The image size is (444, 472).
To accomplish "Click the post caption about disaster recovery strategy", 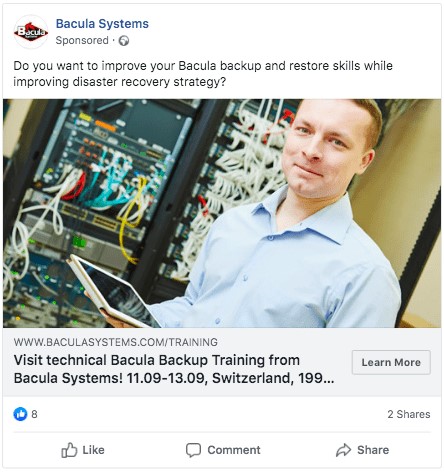I will tap(203, 74).
